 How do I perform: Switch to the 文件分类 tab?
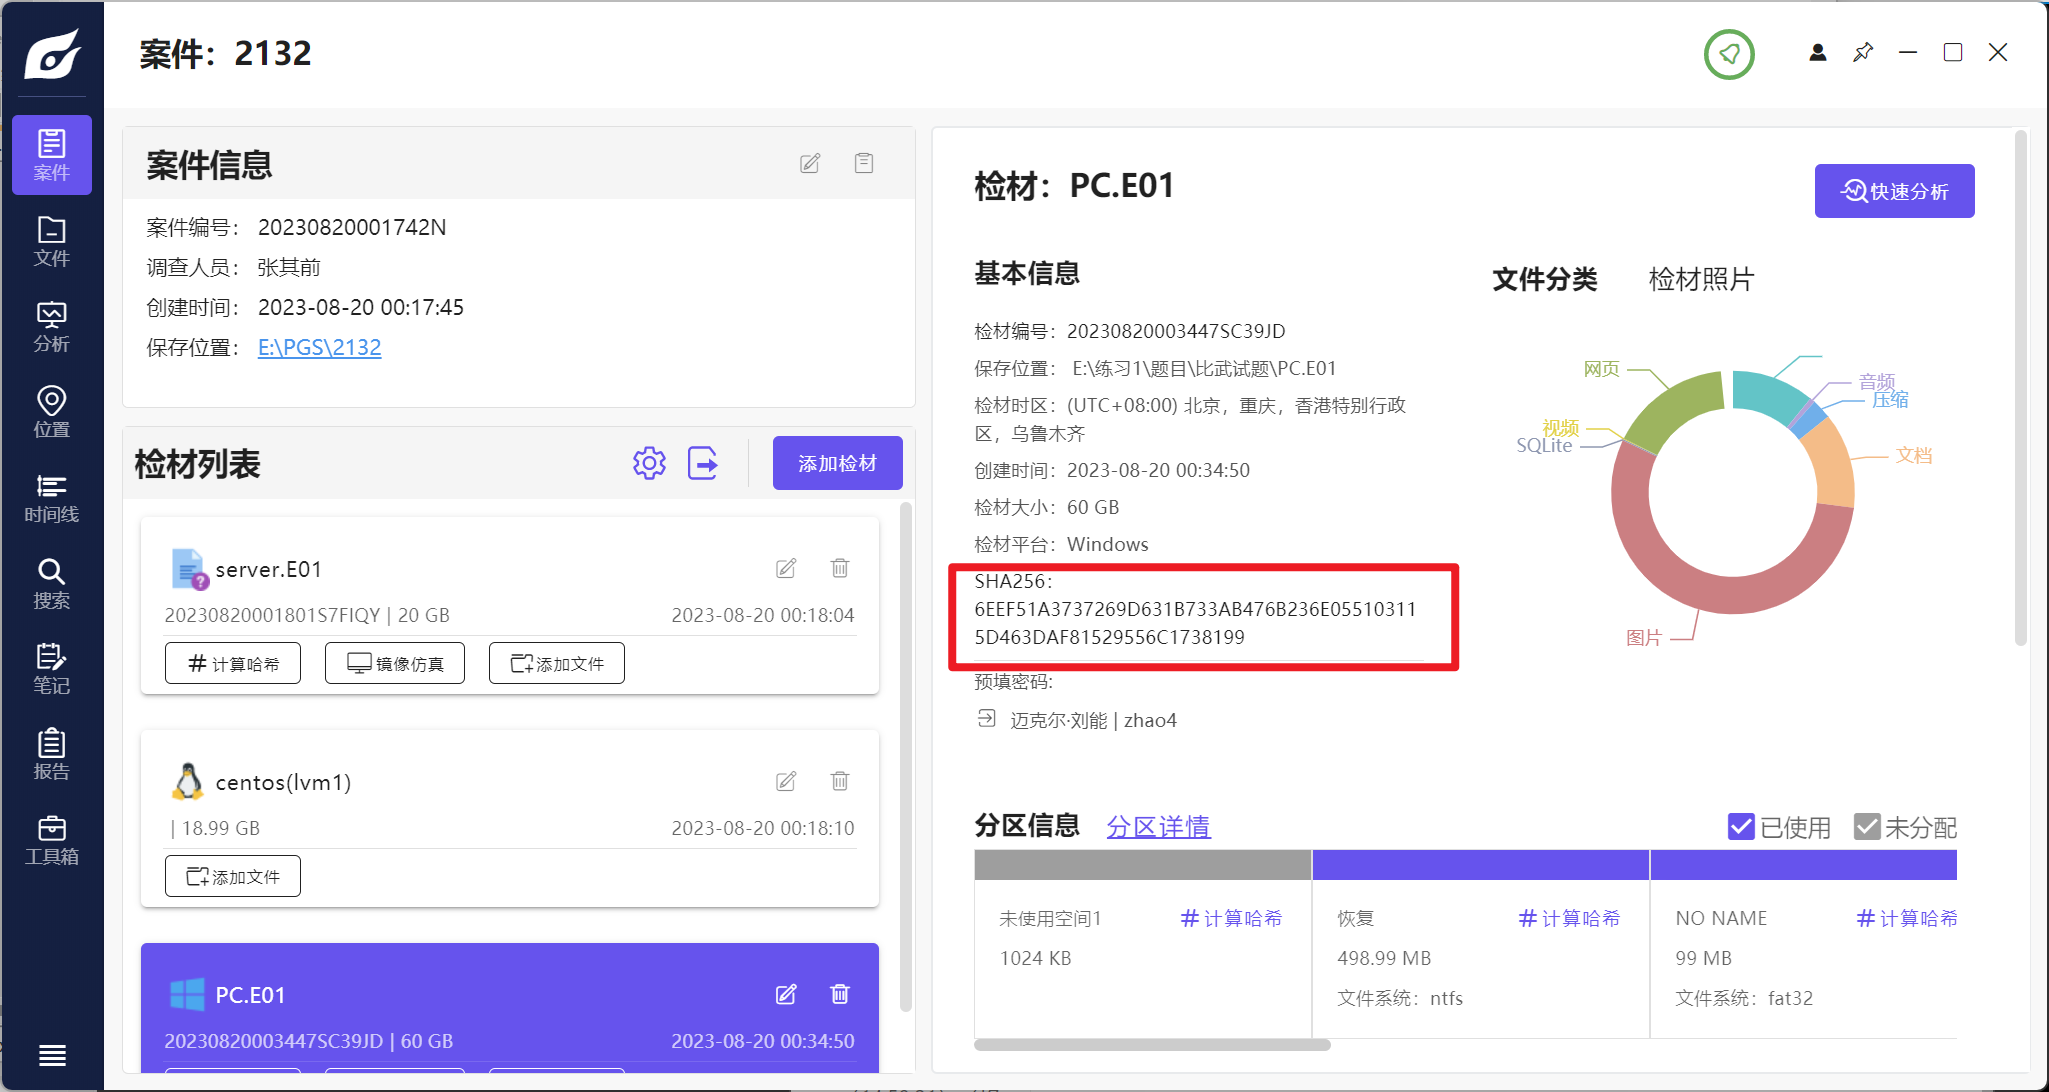point(1545,279)
